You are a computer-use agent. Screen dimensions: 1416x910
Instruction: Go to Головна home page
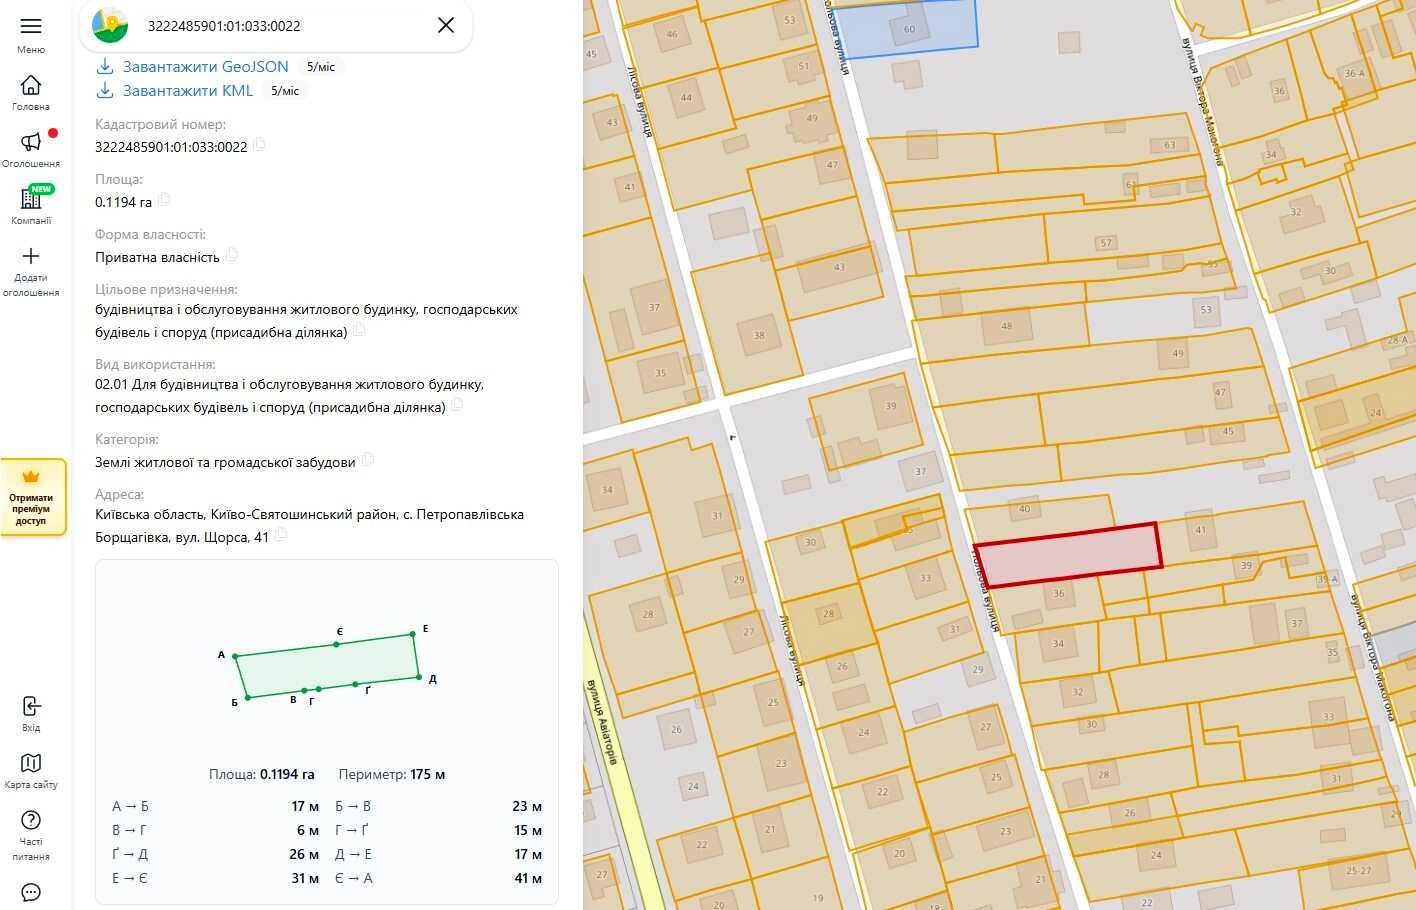coord(31,92)
